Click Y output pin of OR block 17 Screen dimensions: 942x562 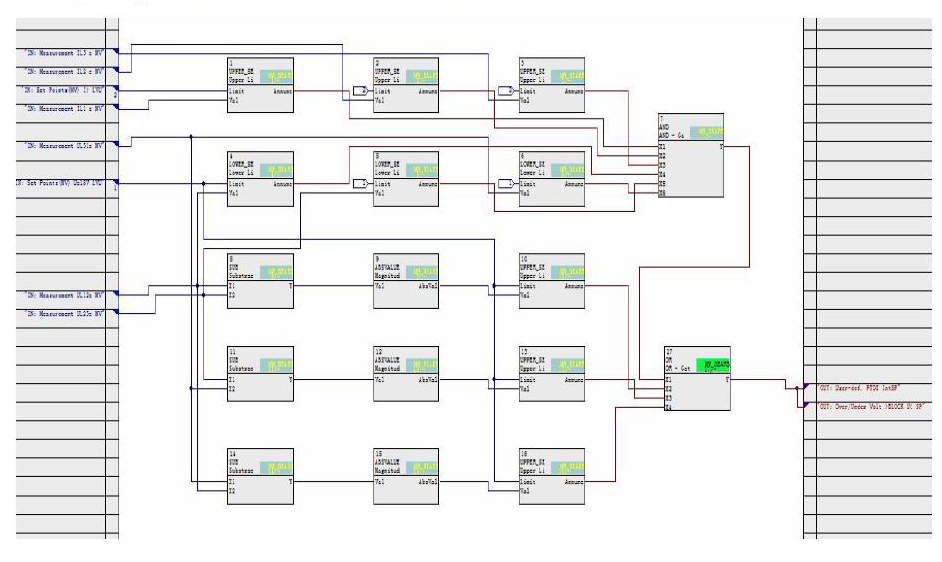[x=728, y=380]
